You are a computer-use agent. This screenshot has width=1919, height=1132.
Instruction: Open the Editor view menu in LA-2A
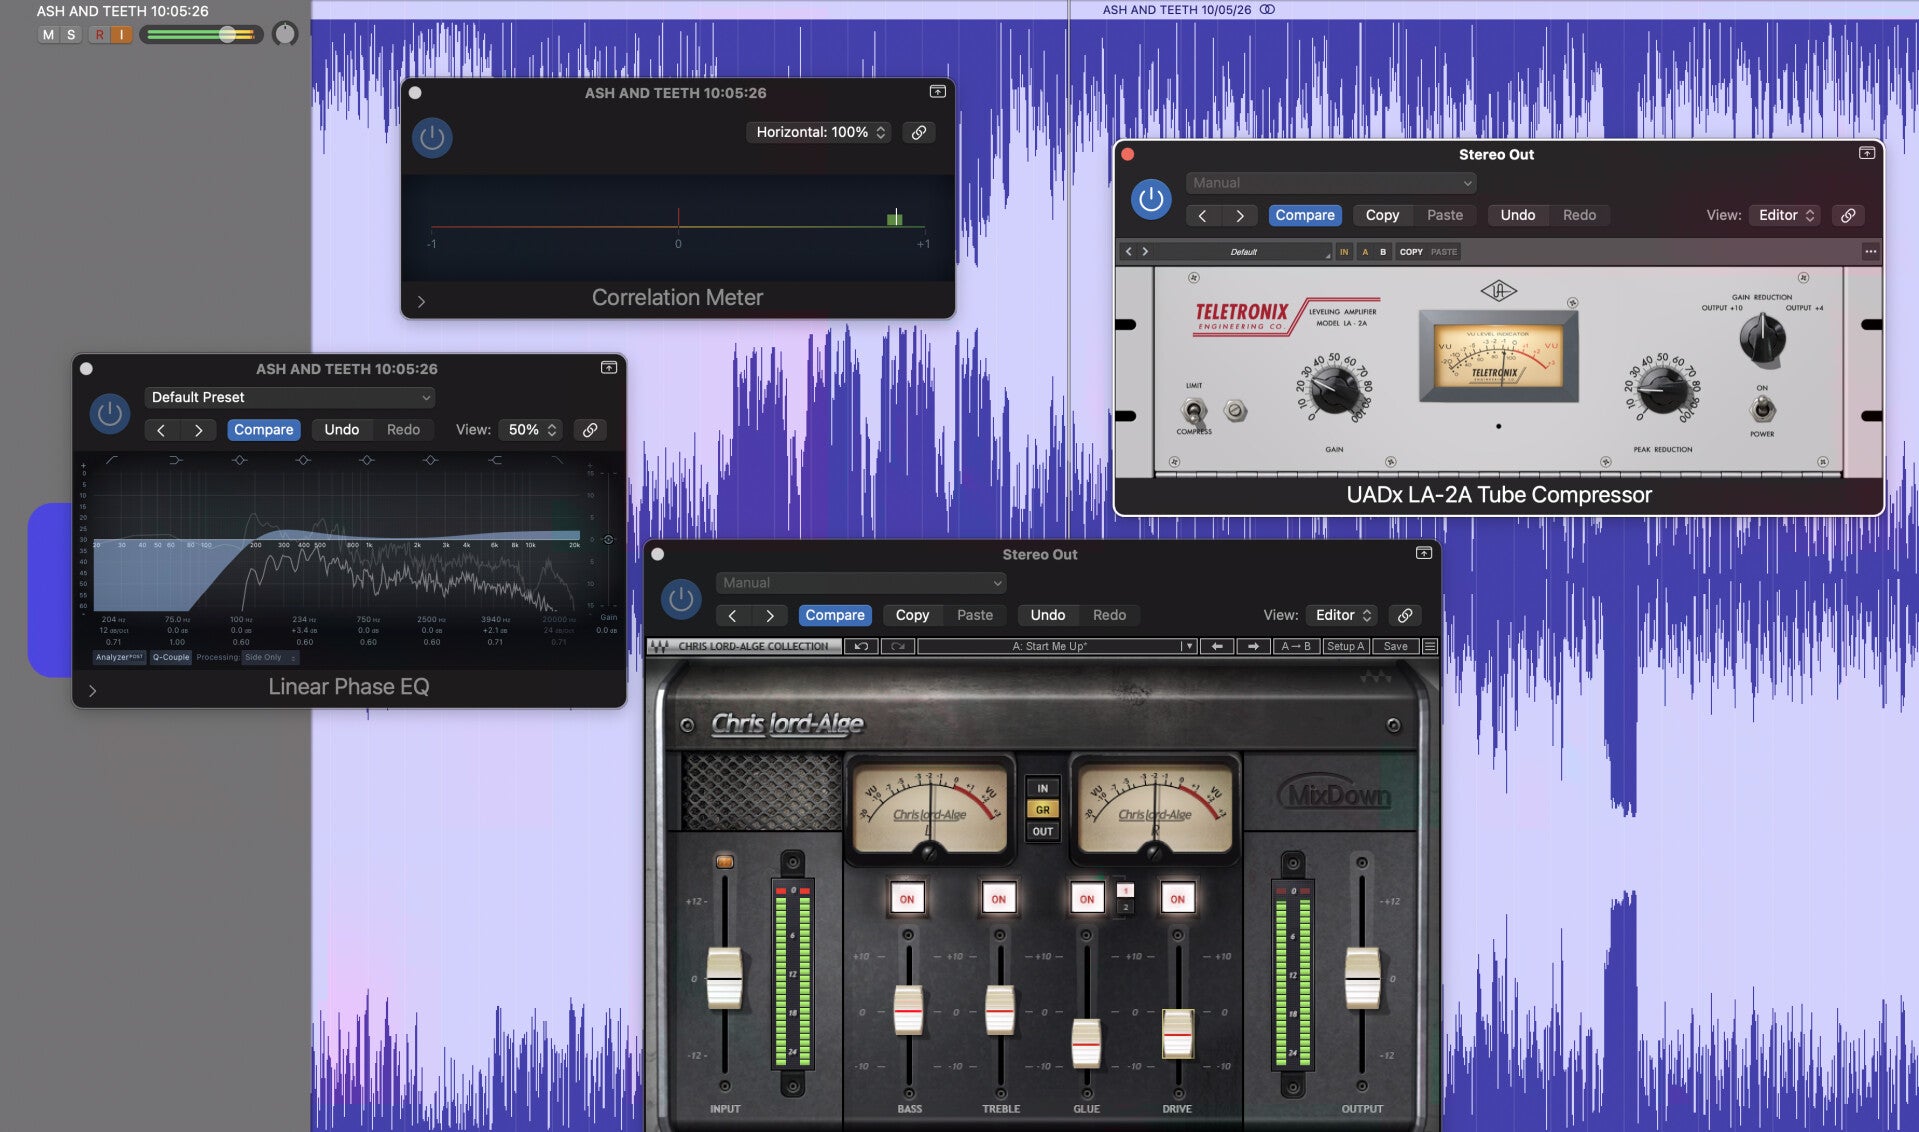(1785, 215)
